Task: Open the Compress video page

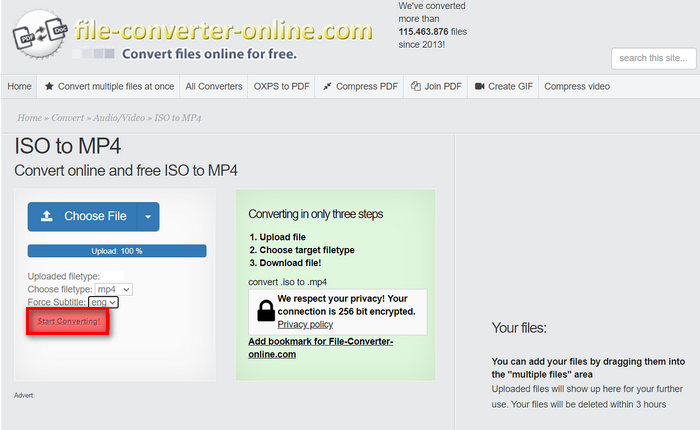Action: 577,86
